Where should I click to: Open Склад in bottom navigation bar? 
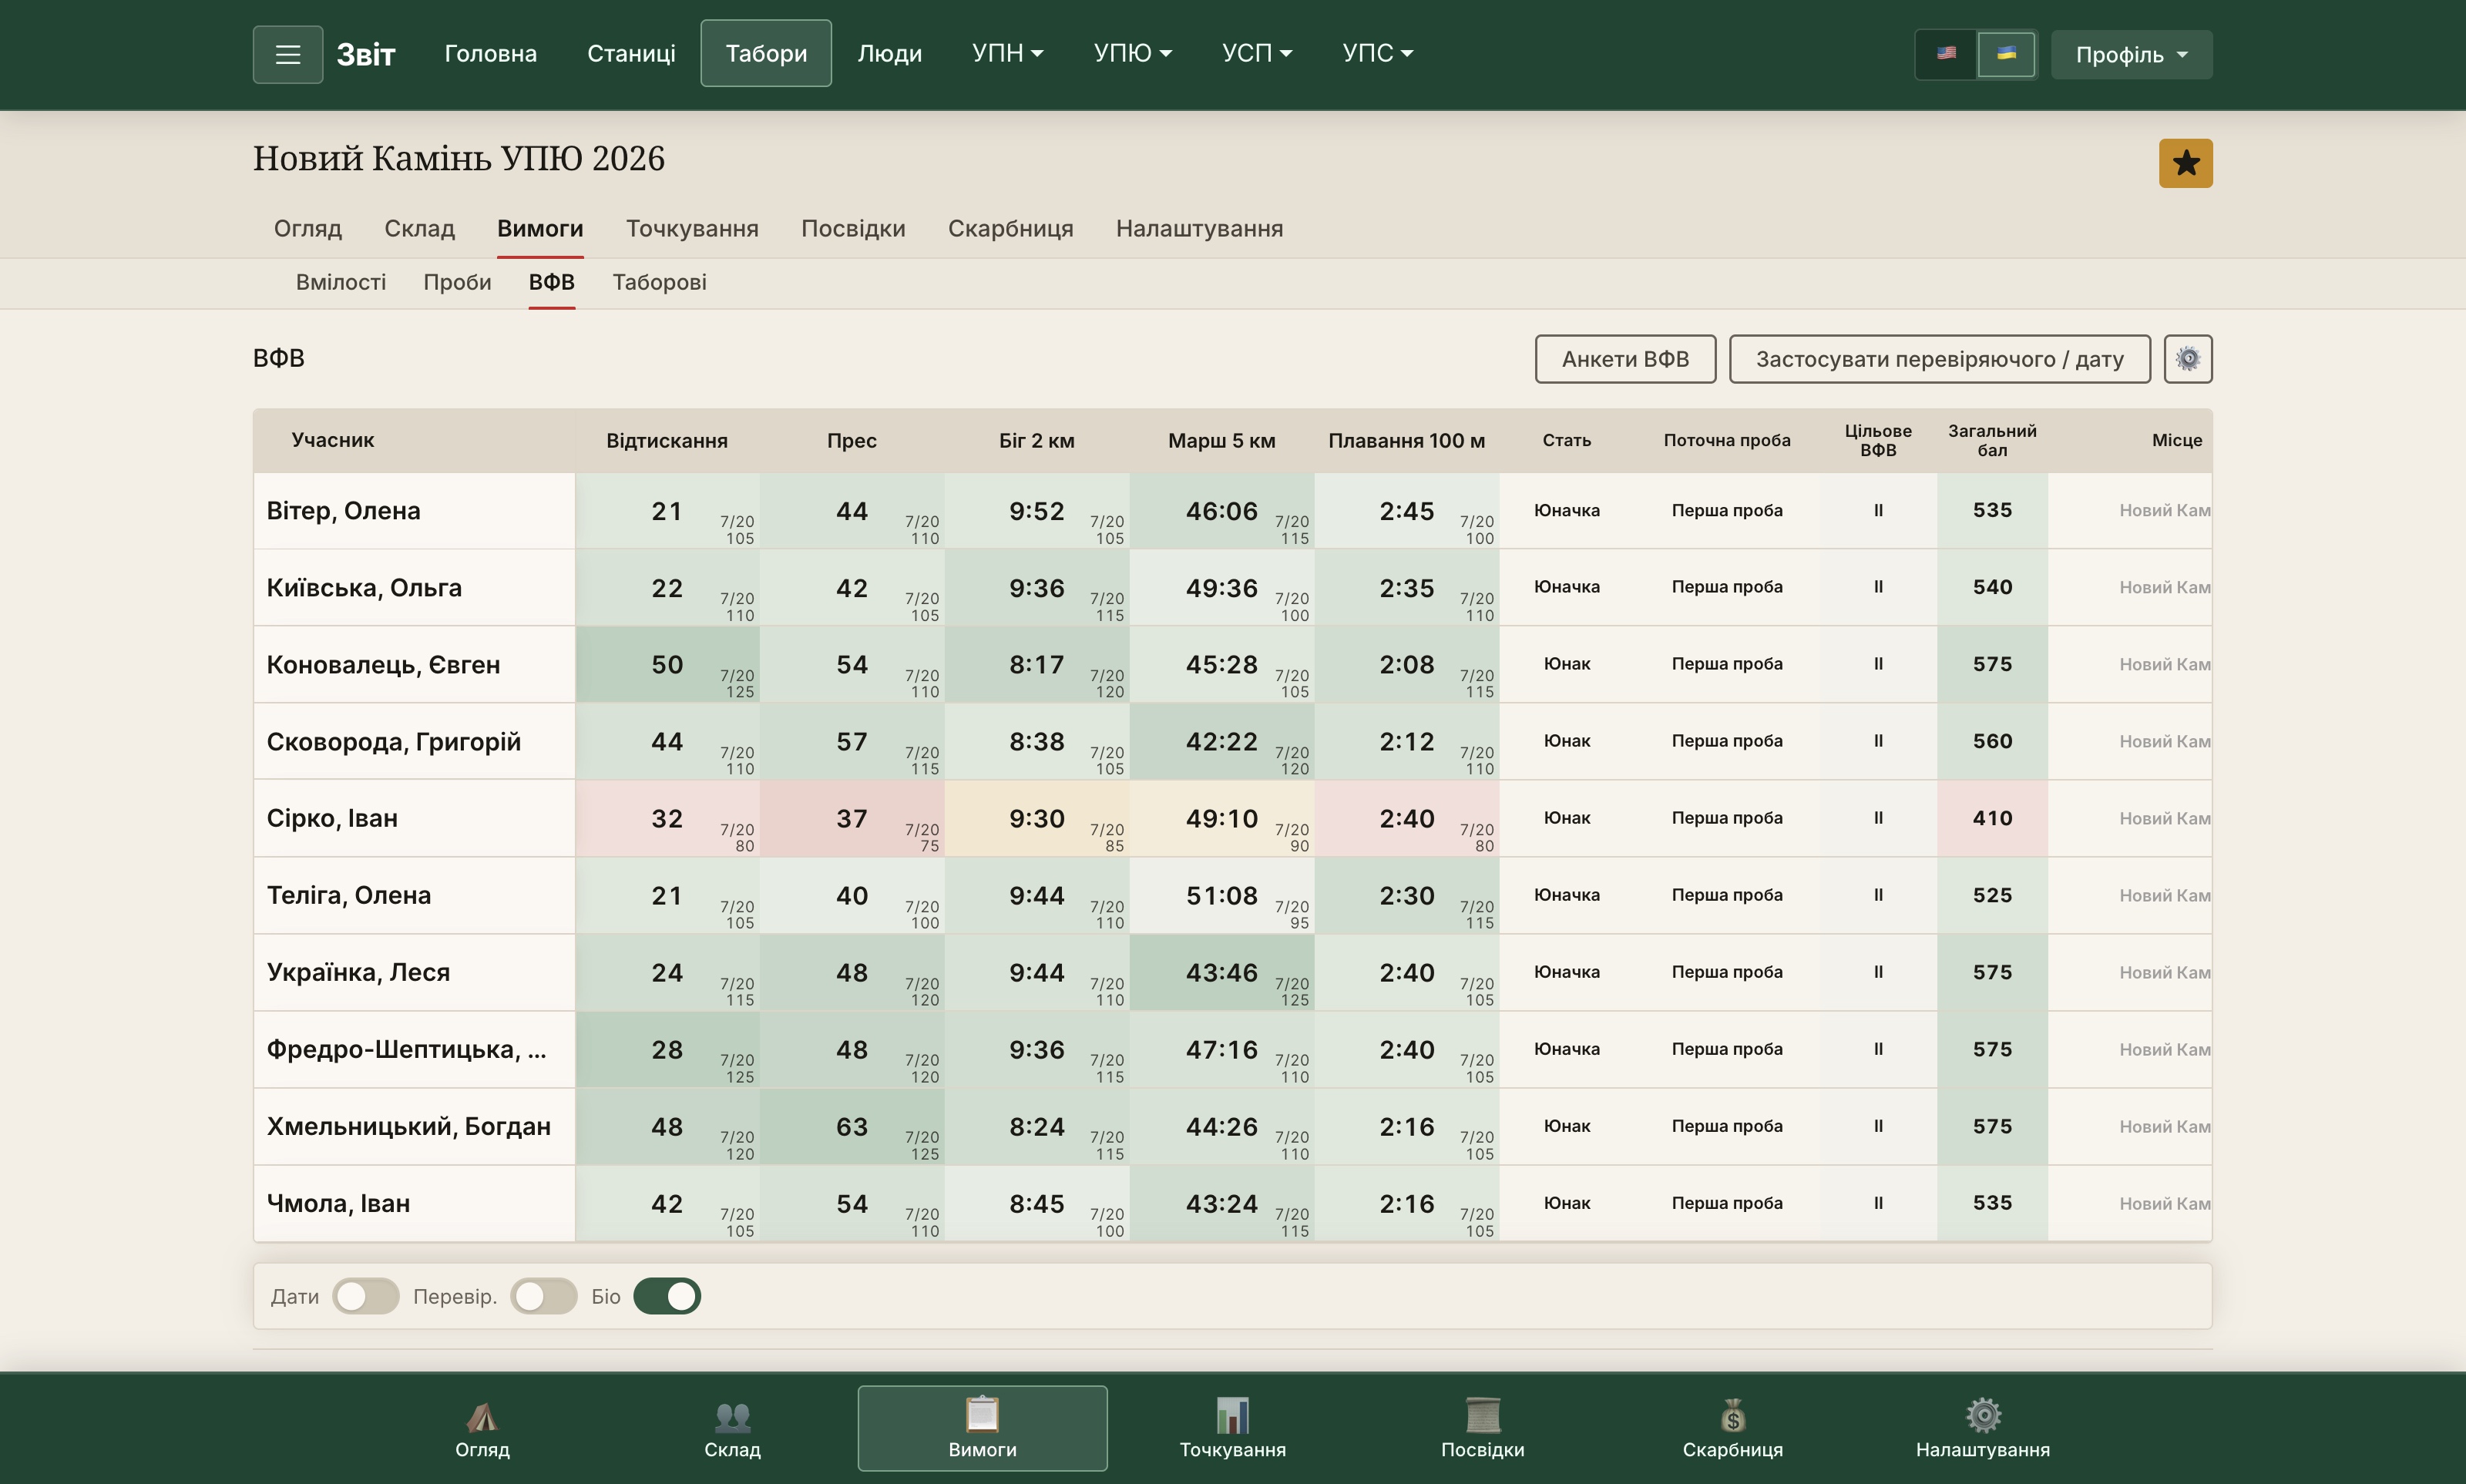point(732,1428)
